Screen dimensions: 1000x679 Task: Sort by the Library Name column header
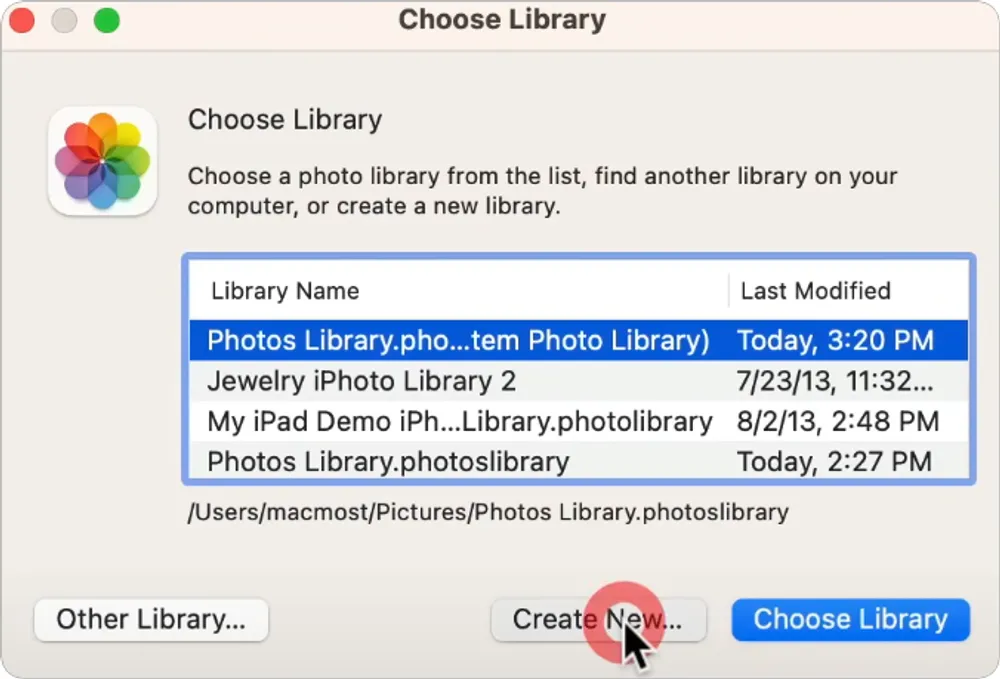point(285,291)
